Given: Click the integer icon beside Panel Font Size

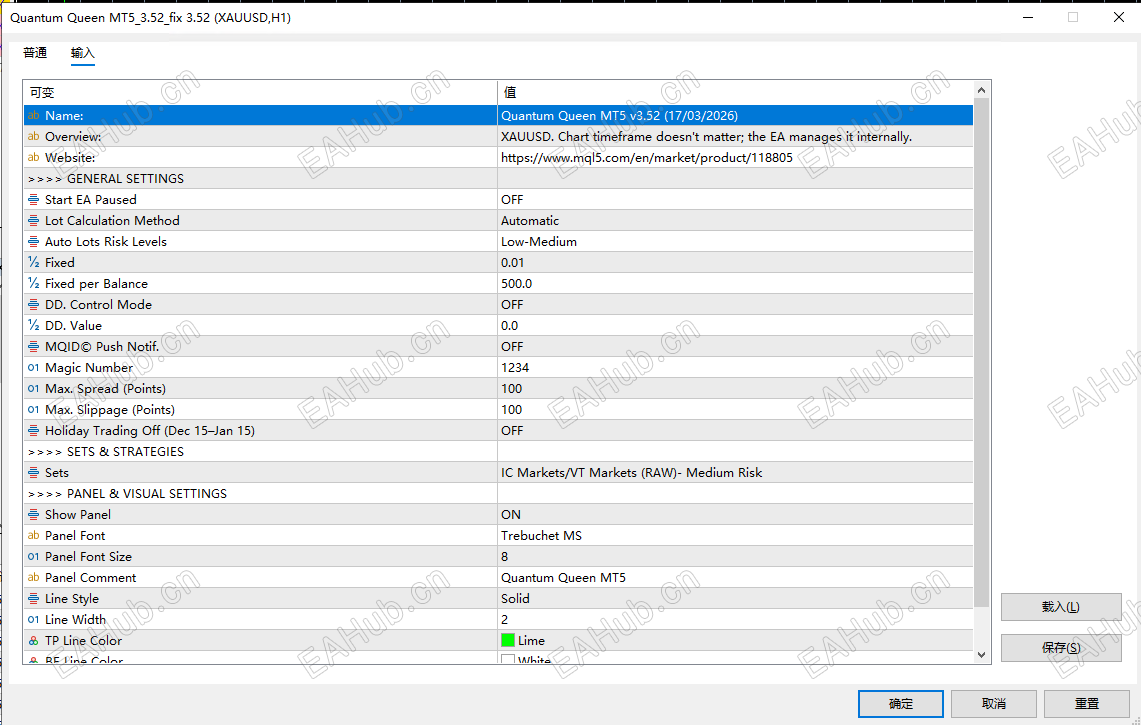Looking at the screenshot, I should click(33, 557).
